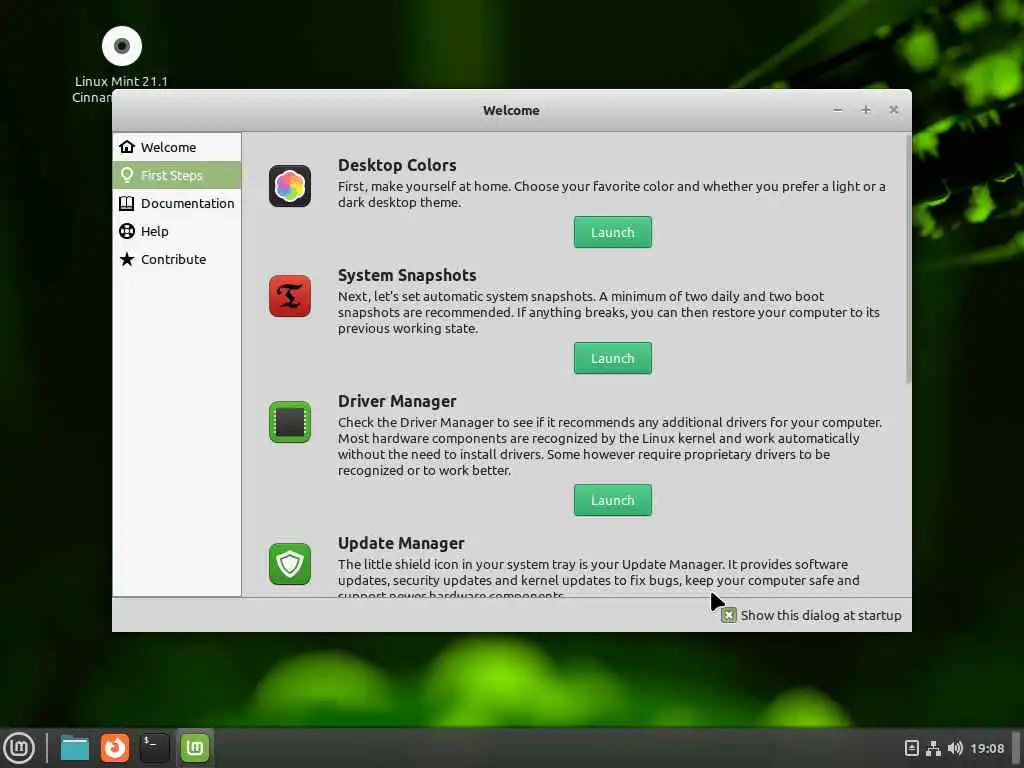Click the System Snapshots Timeshift icon
Viewport: 1024px width, 768px height.
(x=290, y=296)
